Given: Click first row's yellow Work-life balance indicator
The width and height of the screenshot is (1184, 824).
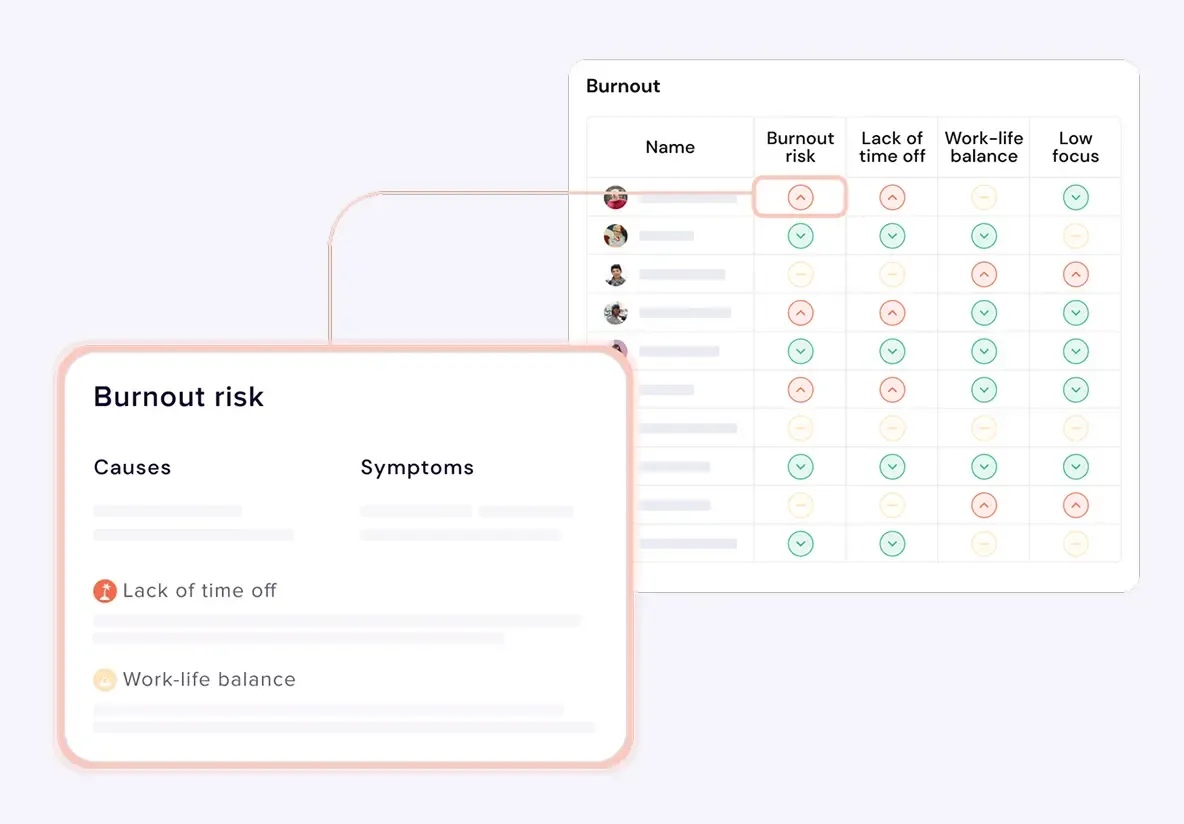Looking at the screenshot, I should click(984, 198).
